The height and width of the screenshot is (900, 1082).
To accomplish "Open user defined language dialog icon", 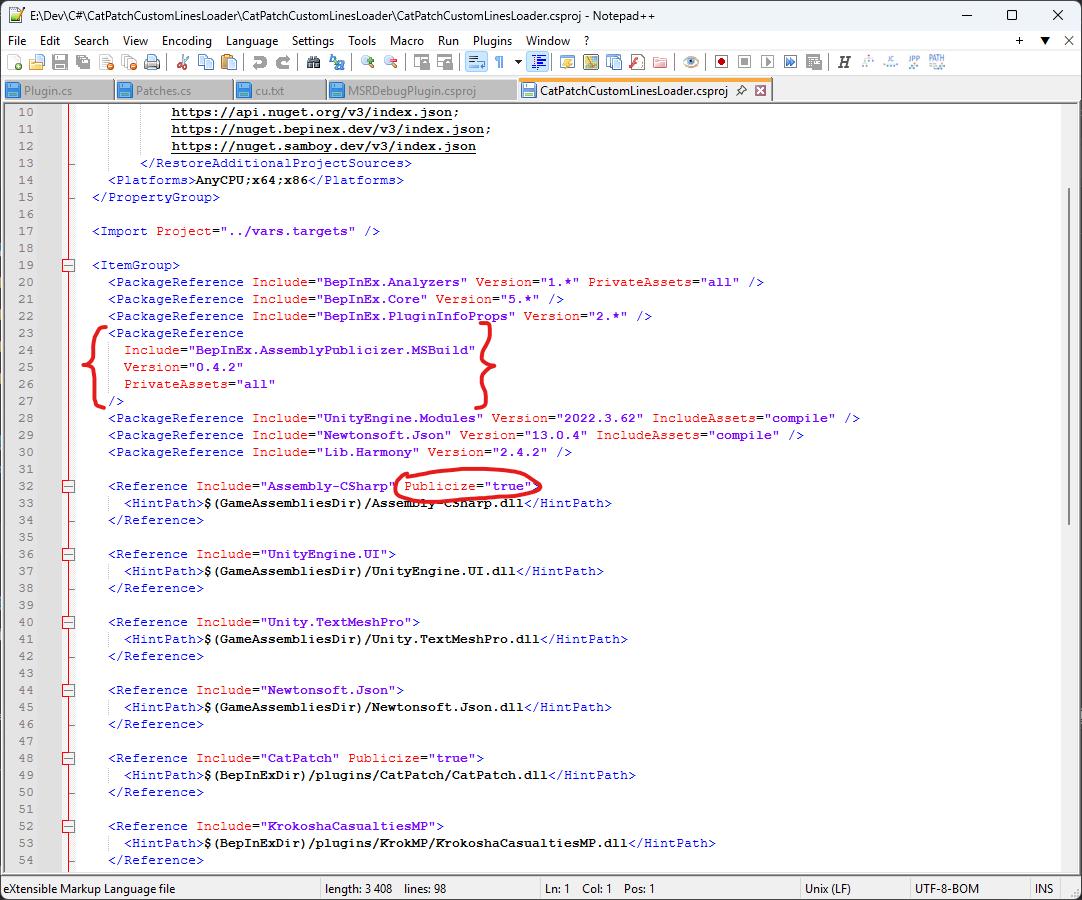I will pos(567,62).
